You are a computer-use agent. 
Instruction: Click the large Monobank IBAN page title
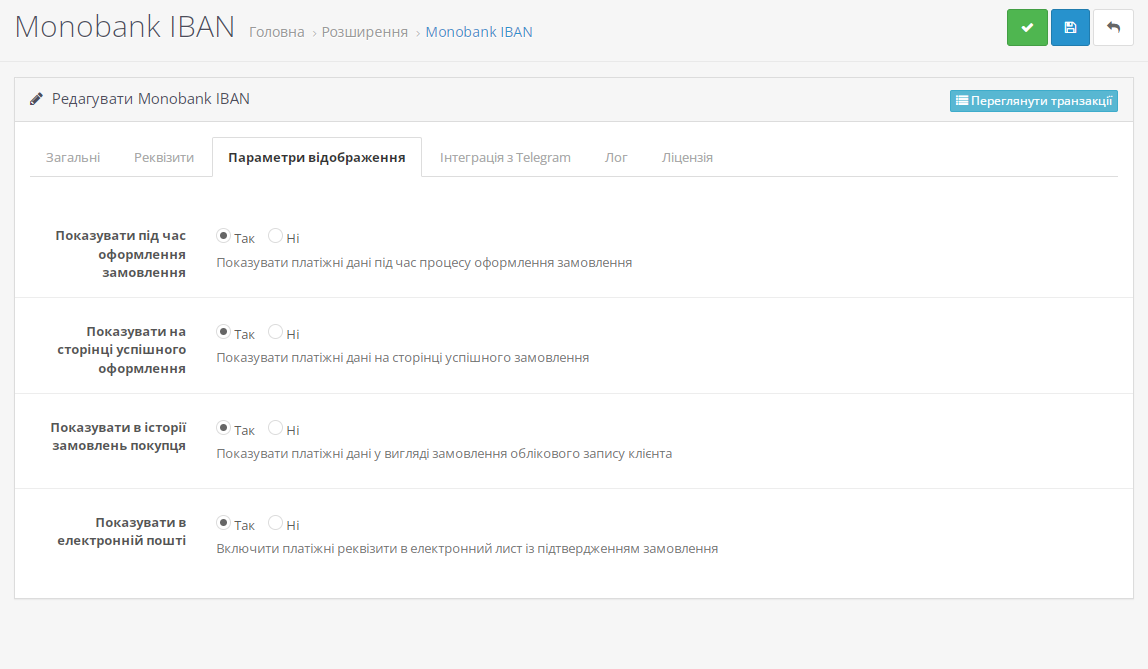click(124, 27)
